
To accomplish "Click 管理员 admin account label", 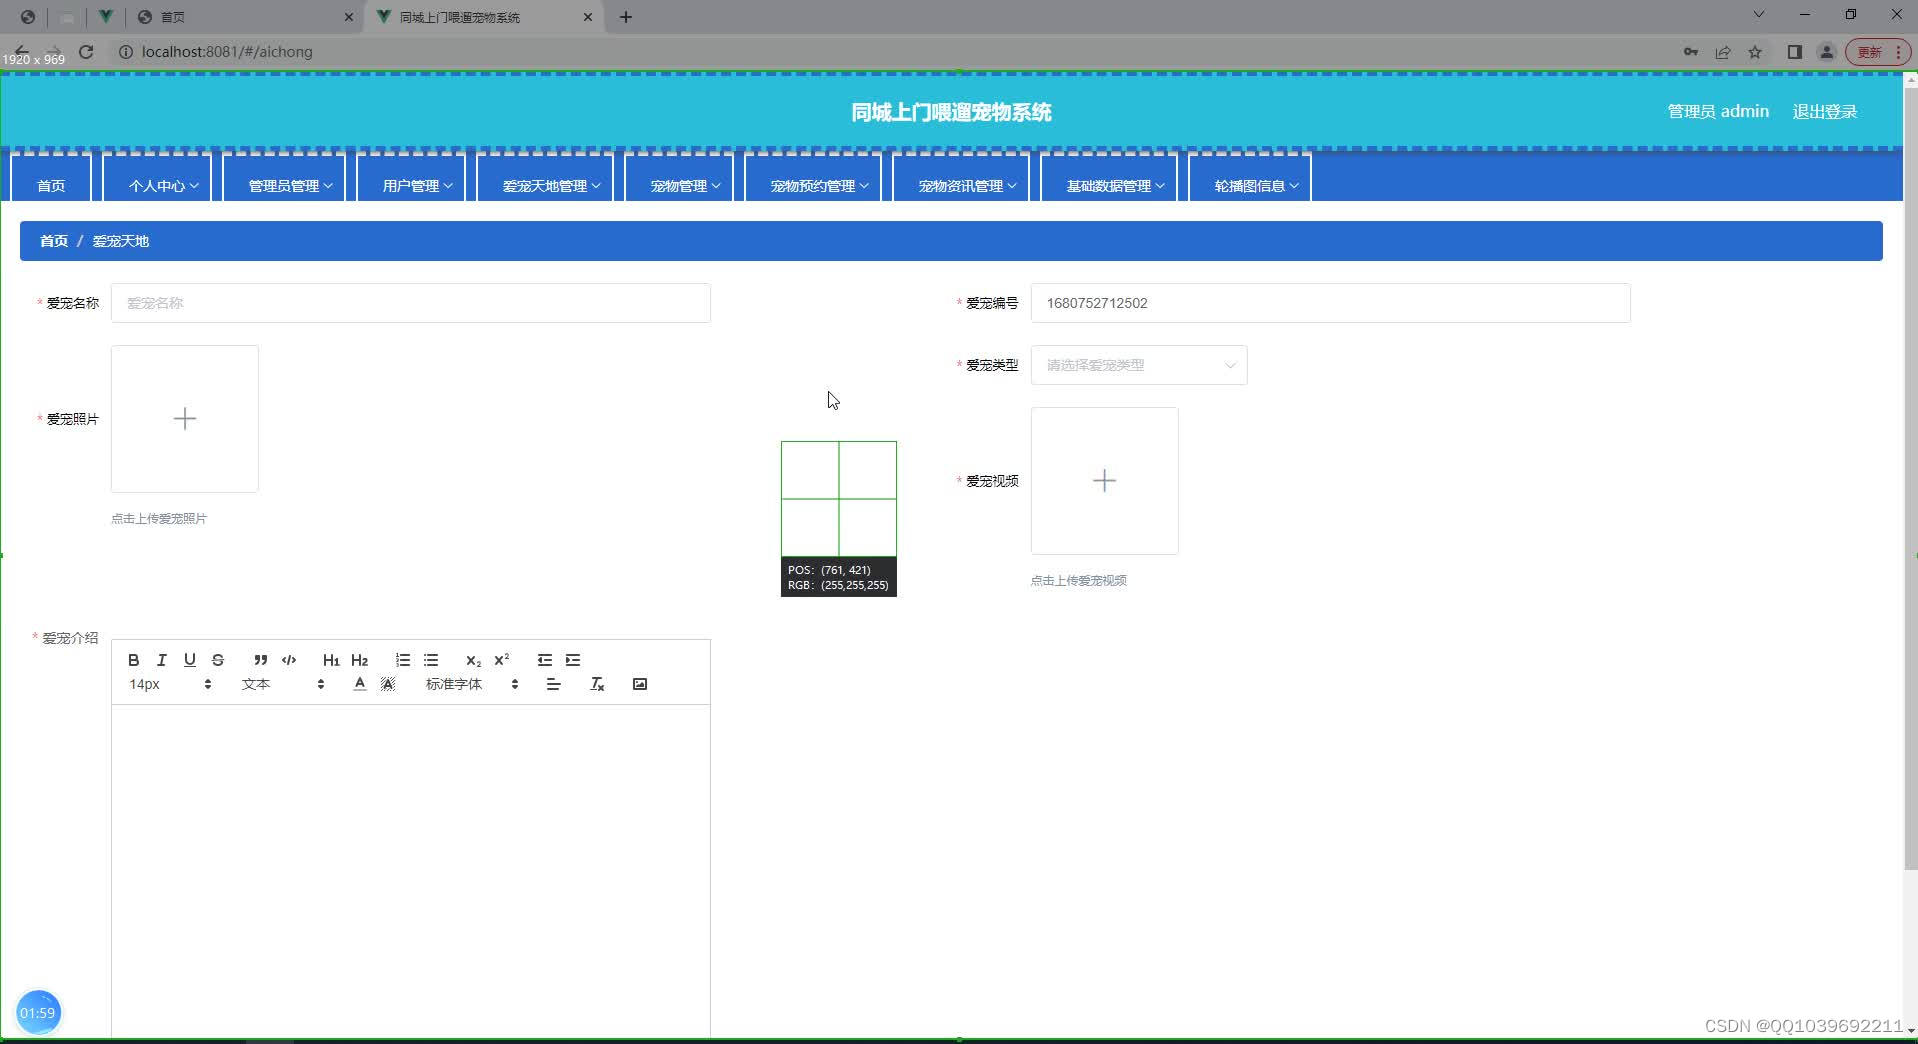I will 1718,112.
